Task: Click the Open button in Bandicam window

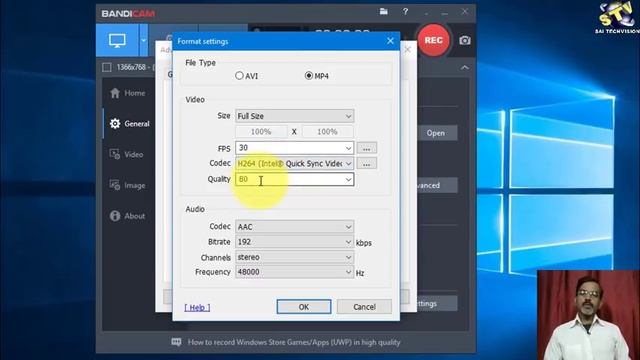Action: coord(436,133)
